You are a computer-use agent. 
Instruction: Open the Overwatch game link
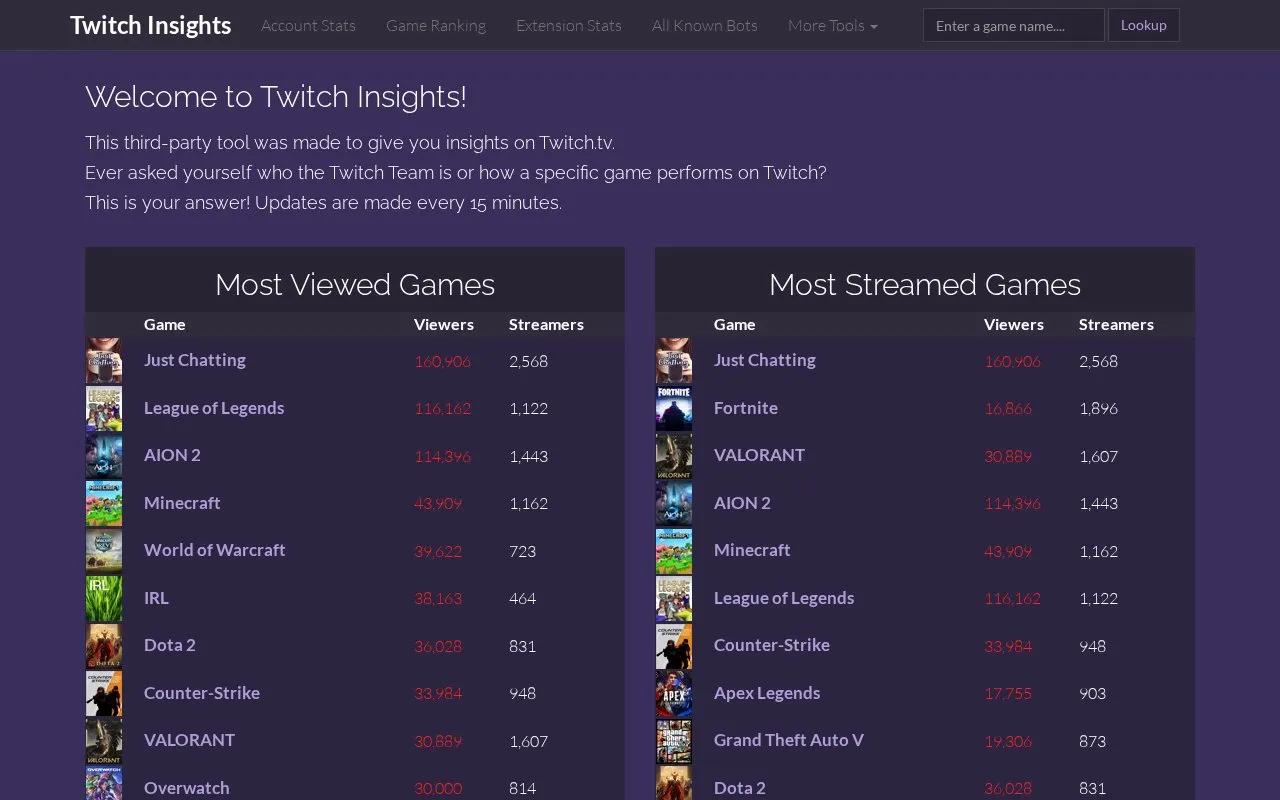(187, 788)
